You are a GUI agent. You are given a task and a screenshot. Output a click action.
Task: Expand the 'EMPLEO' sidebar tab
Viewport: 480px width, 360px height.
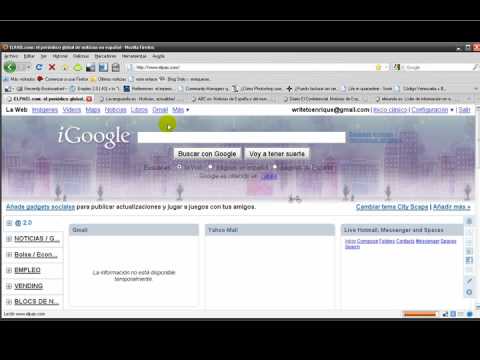[9, 270]
